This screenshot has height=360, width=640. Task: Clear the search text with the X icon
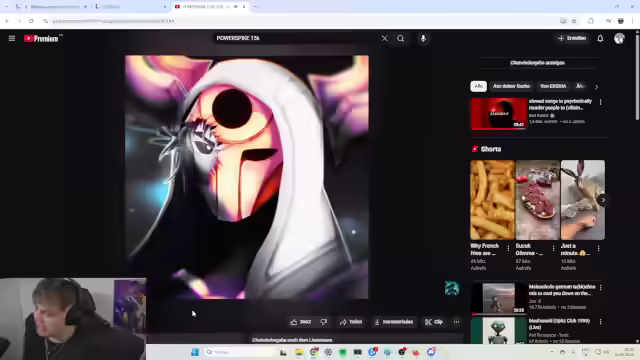(x=384, y=38)
